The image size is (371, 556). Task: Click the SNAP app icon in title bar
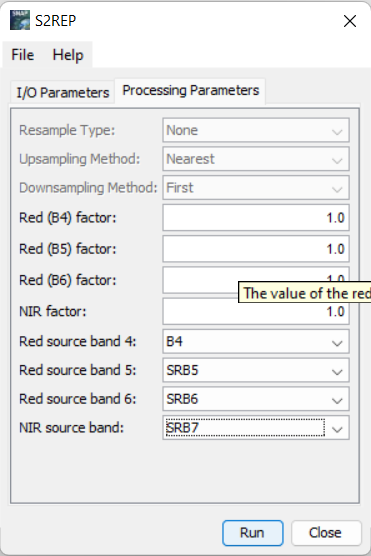pos(20,21)
